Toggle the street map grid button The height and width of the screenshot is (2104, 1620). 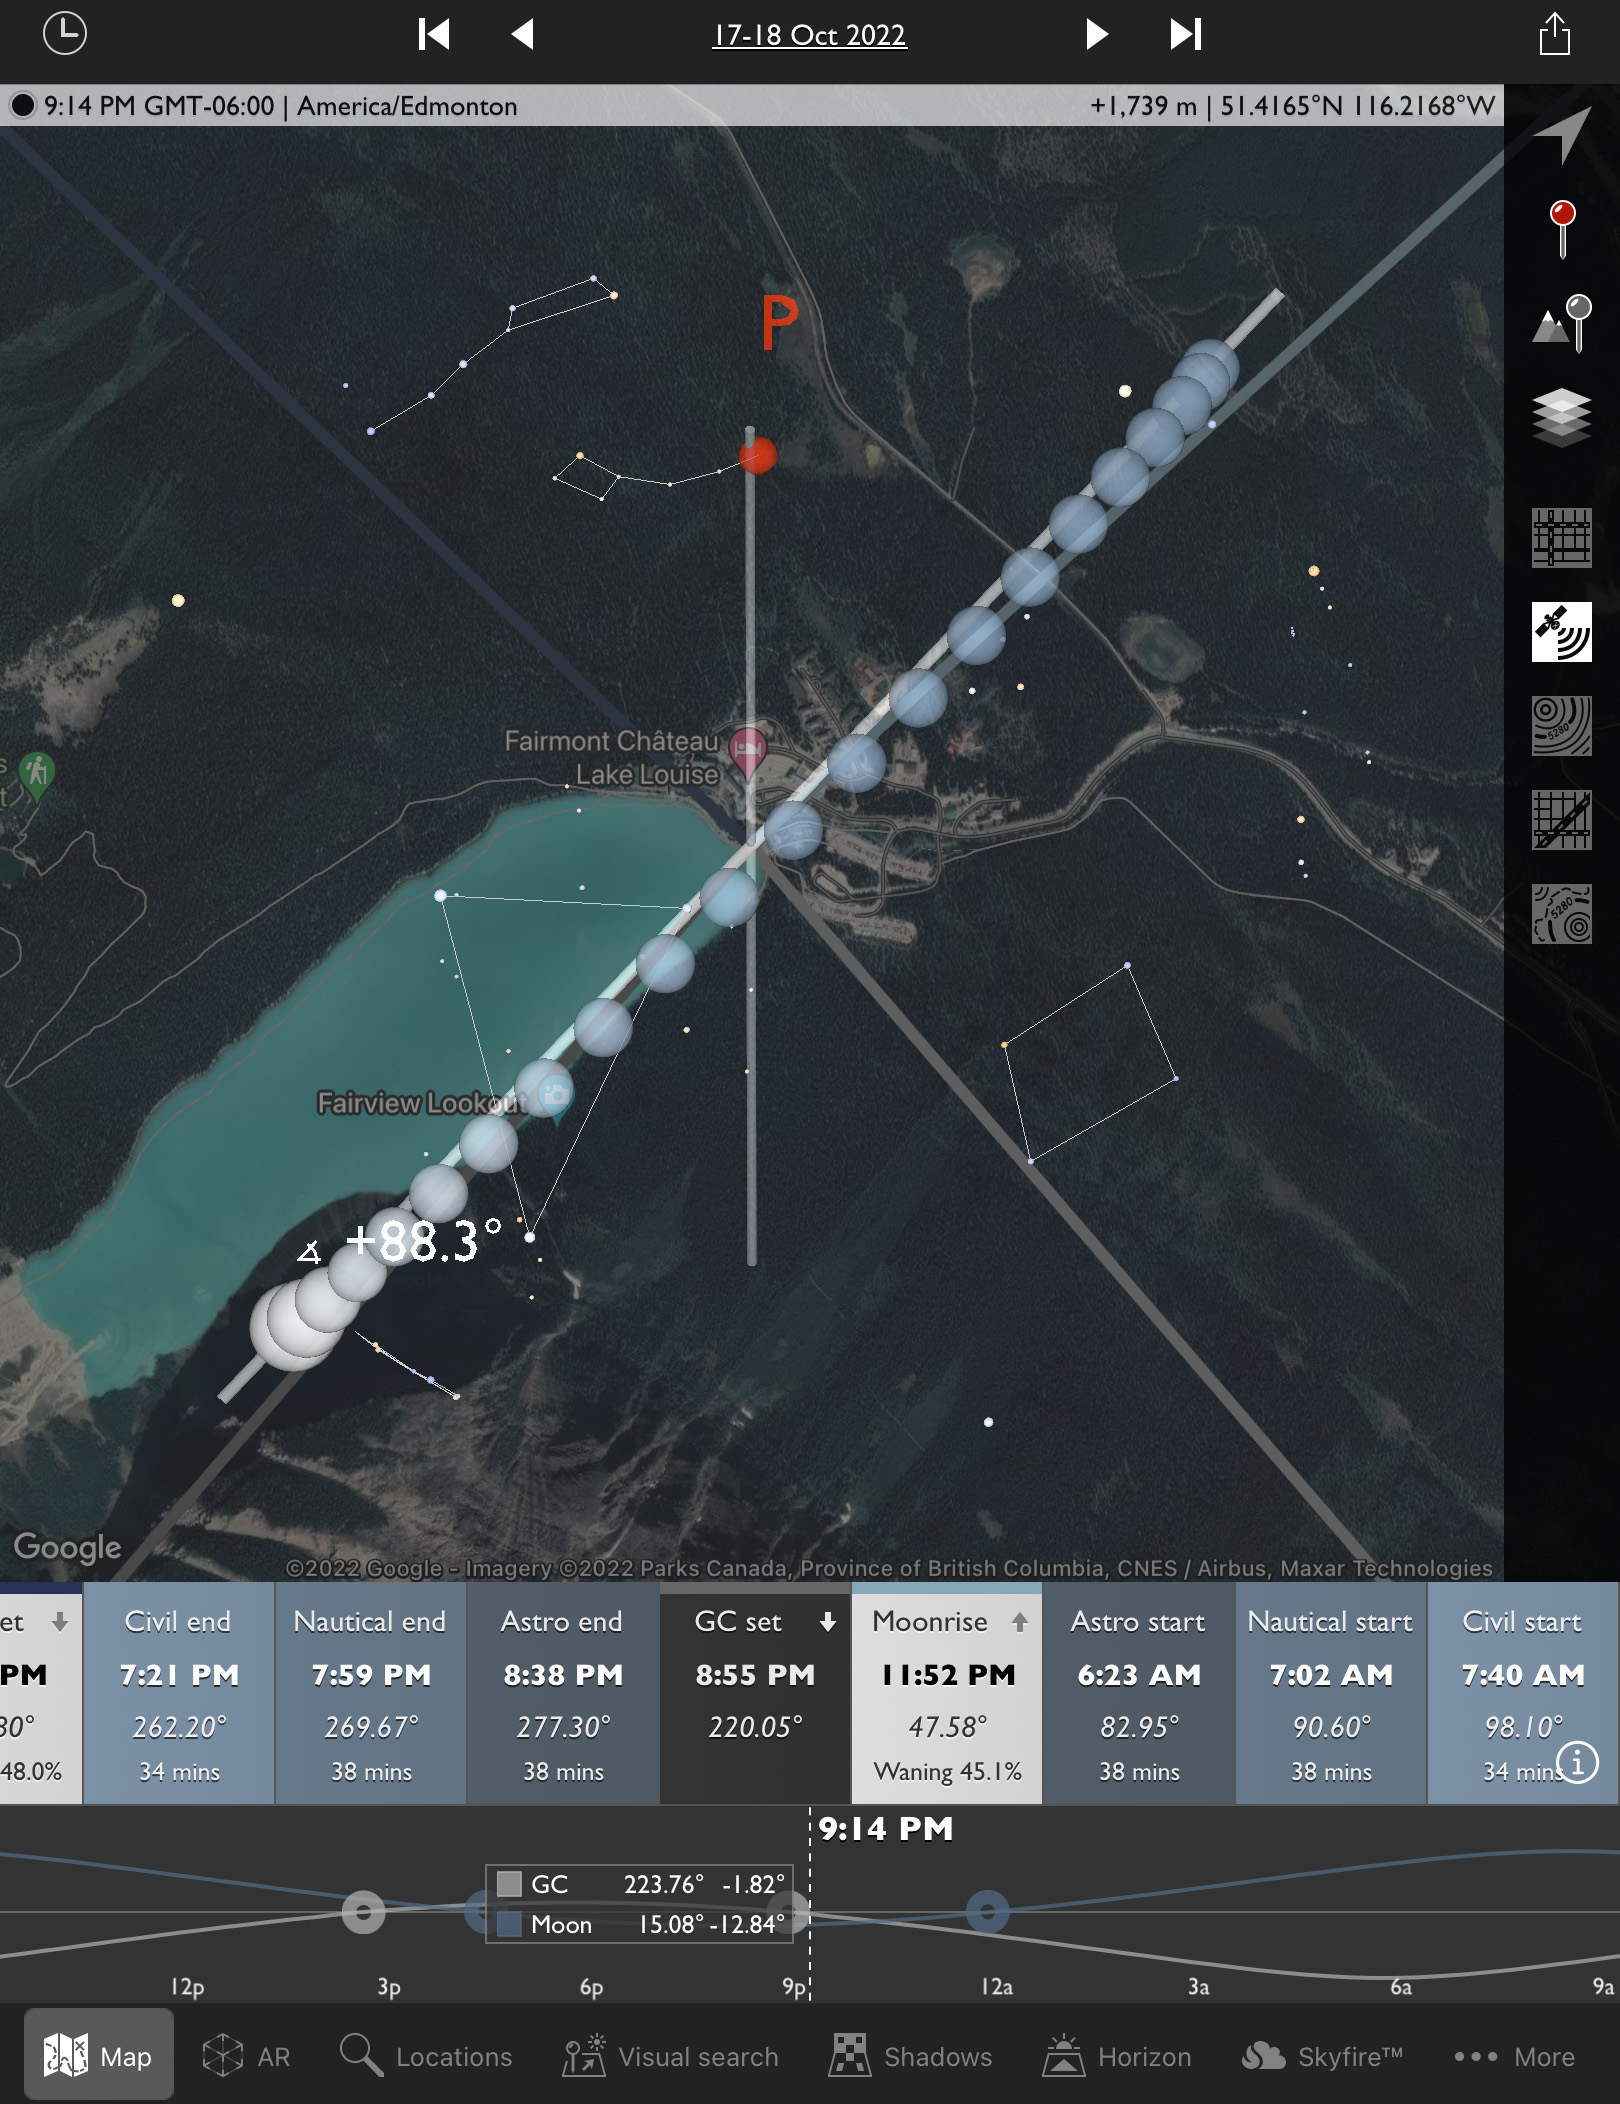coord(1562,538)
